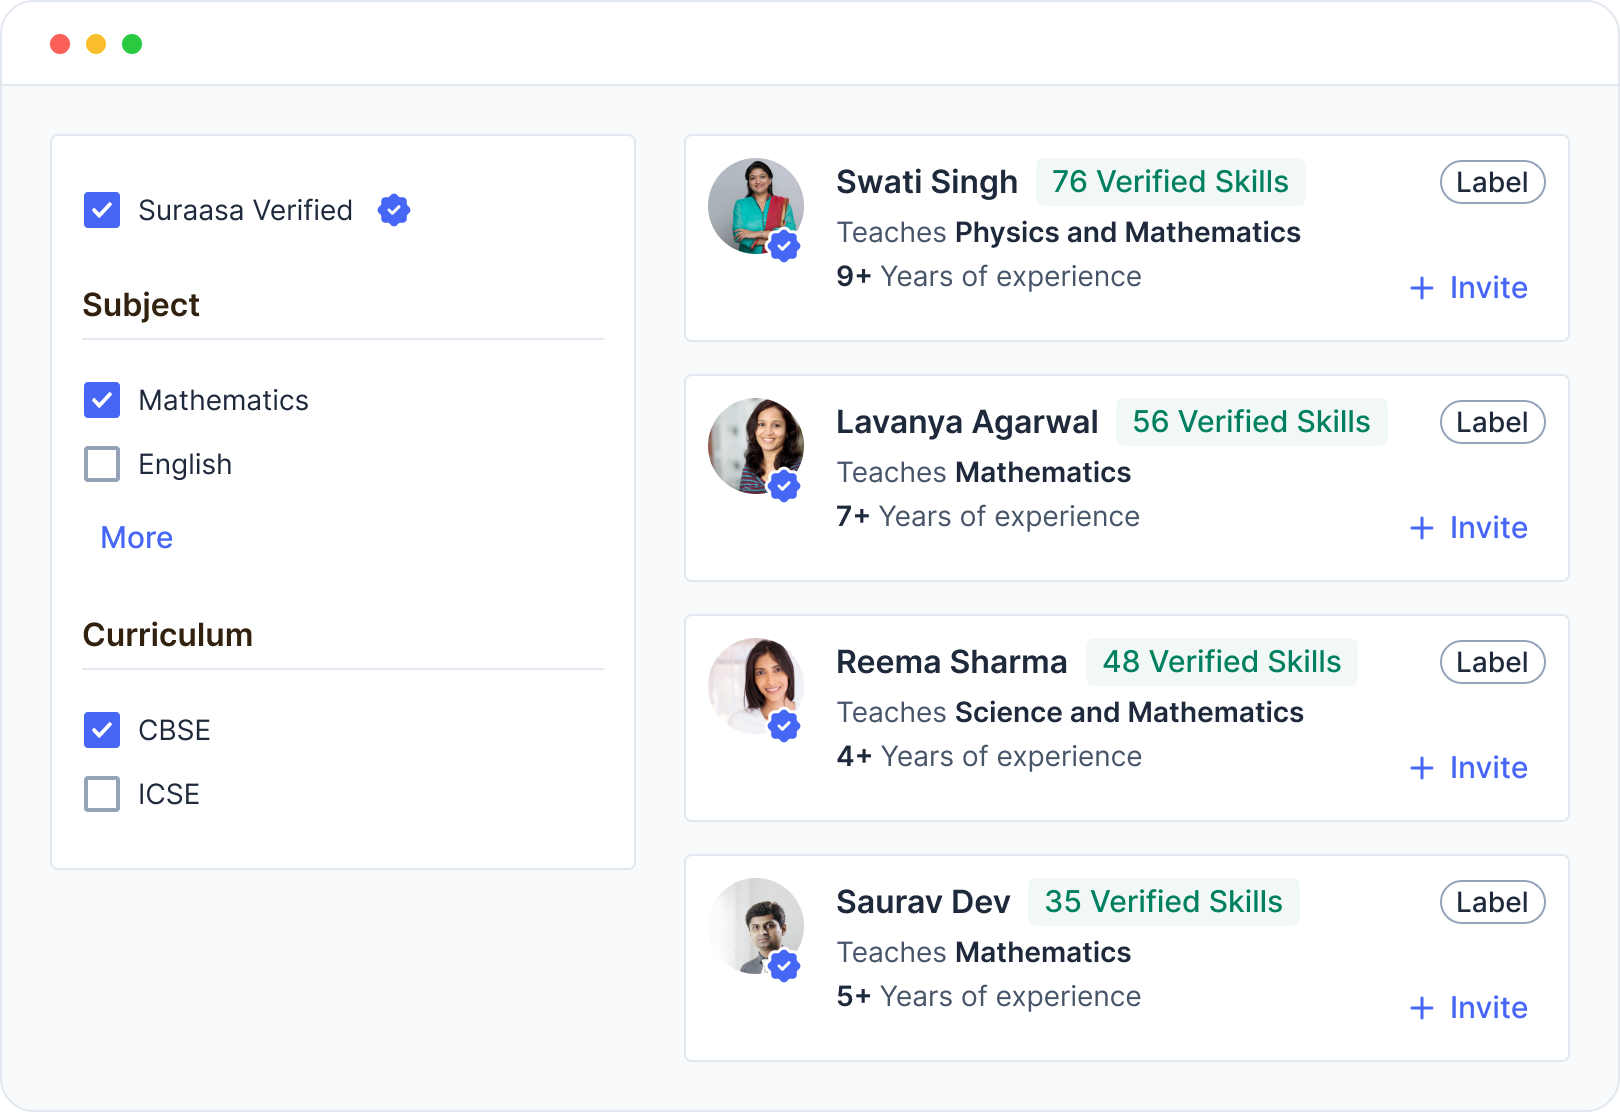The width and height of the screenshot is (1620, 1112).
Task: Click the verified badge on Swati Singh's photo
Action: pyautogui.click(x=784, y=245)
